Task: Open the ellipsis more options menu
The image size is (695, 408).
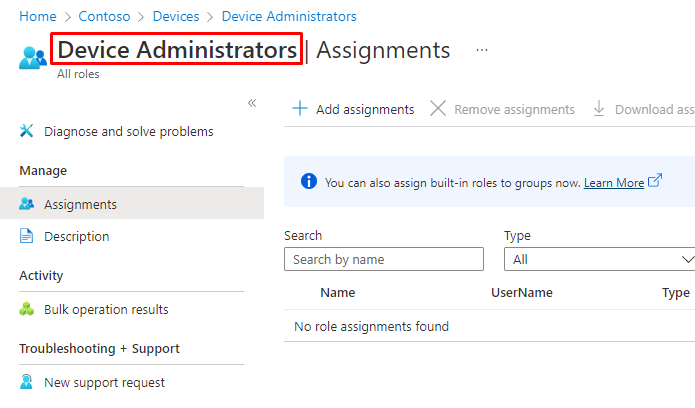Action: tap(482, 50)
